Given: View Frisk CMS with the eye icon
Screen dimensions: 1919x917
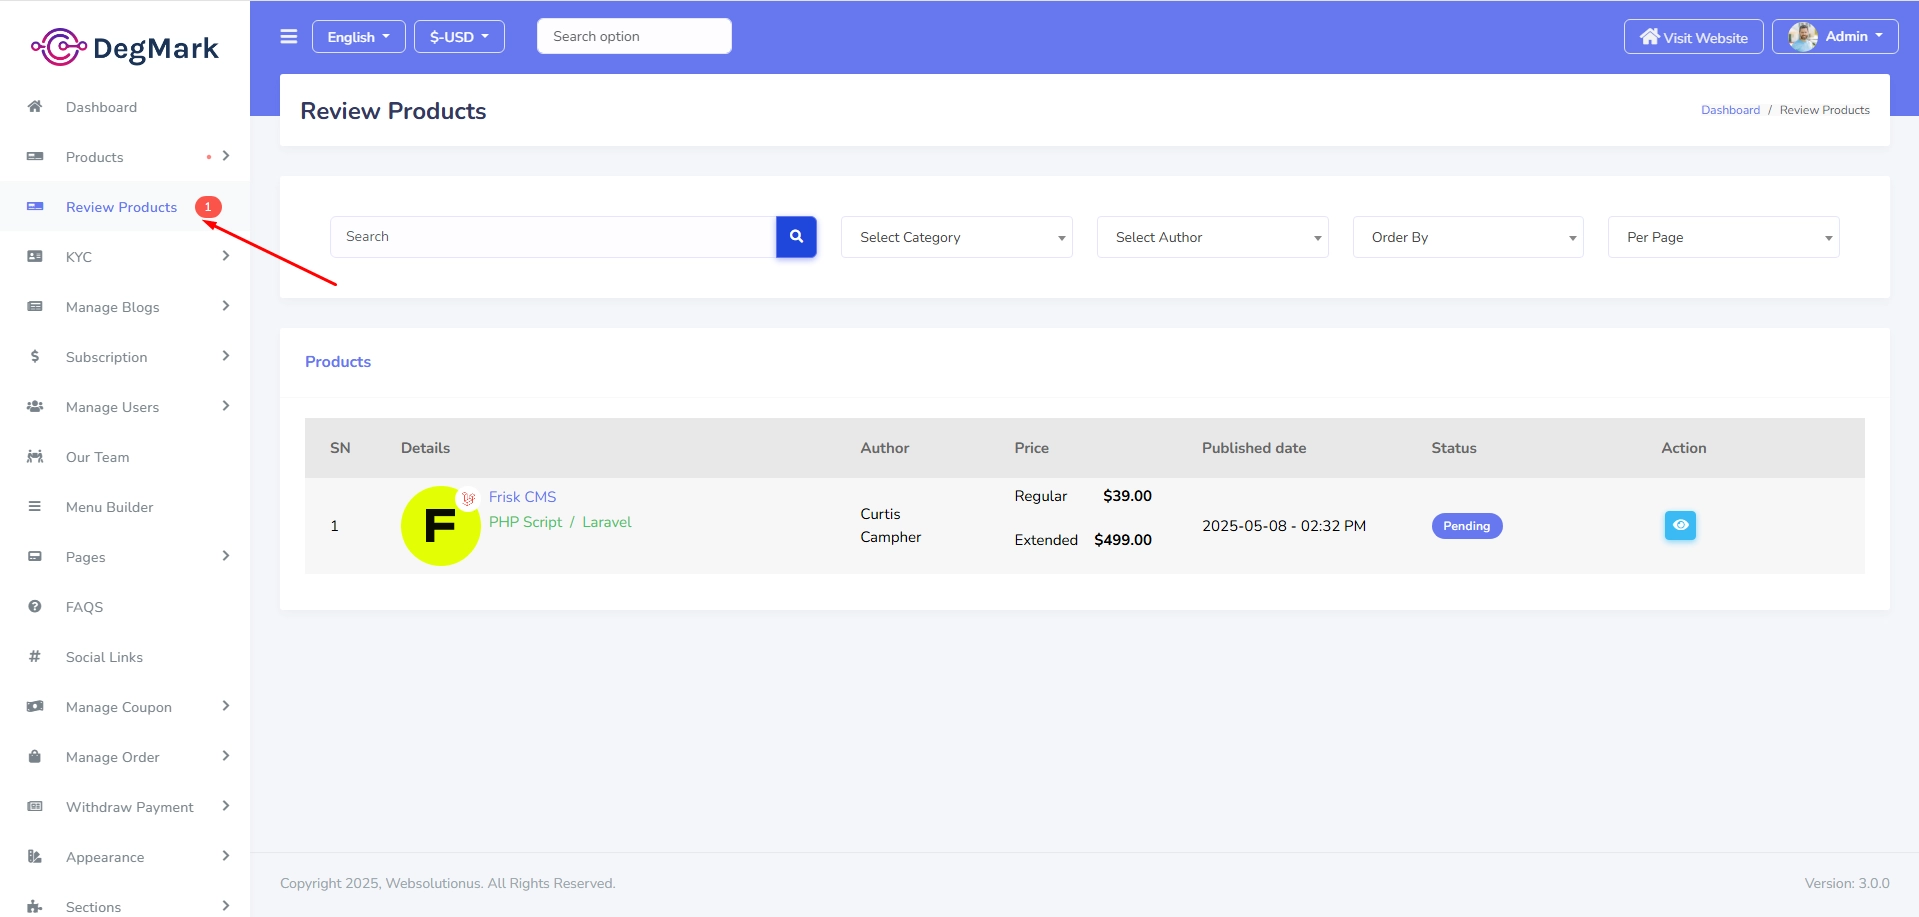Looking at the screenshot, I should (x=1680, y=525).
